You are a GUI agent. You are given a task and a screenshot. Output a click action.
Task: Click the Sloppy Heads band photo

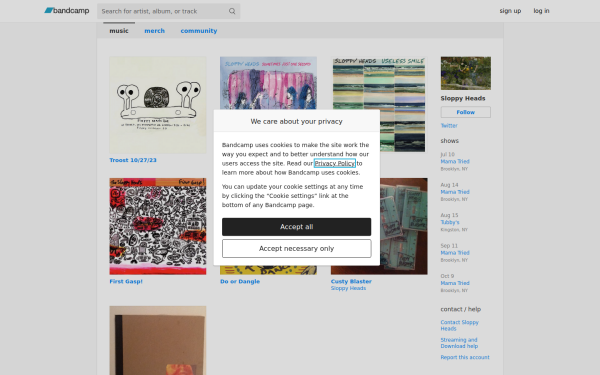pyautogui.click(x=466, y=73)
